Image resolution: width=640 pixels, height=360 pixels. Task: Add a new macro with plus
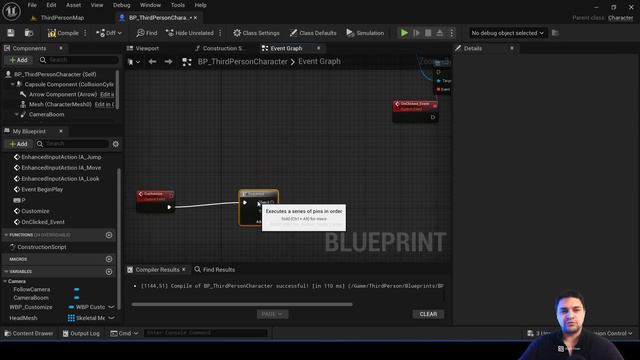pos(109,259)
